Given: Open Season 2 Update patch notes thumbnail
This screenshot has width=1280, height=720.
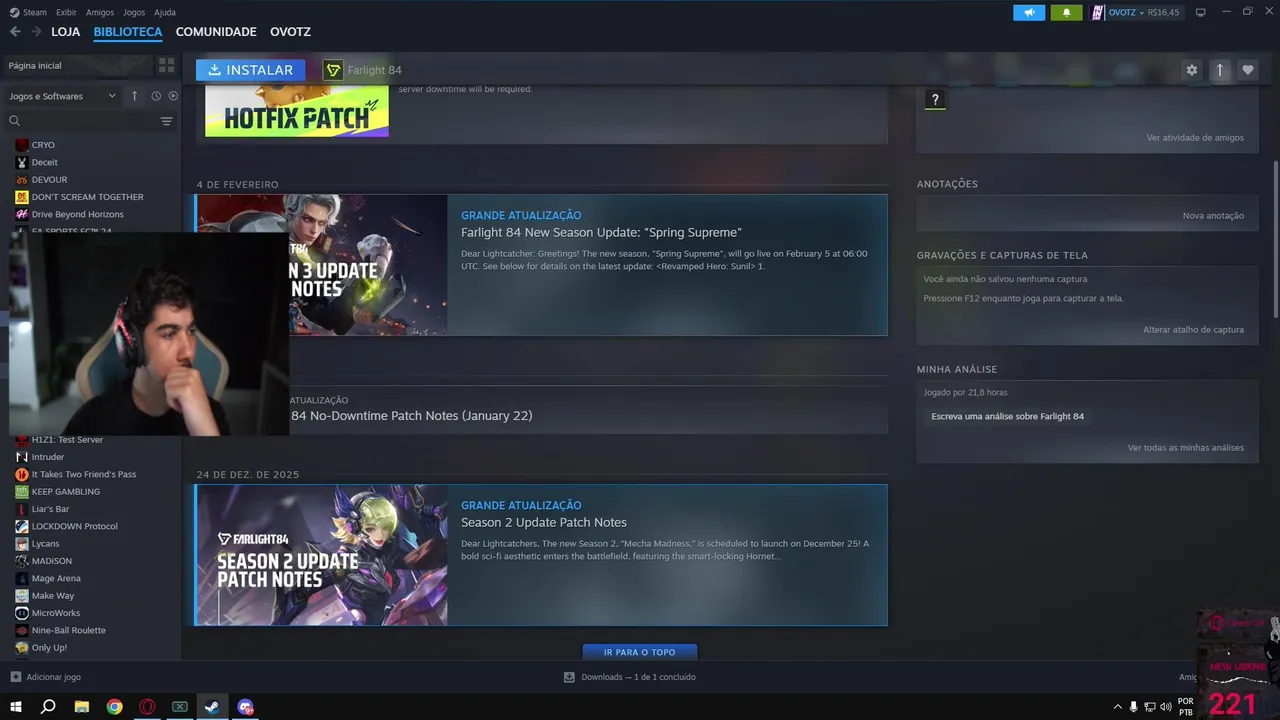Looking at the screenshot, I should click(x=322, y=555).
